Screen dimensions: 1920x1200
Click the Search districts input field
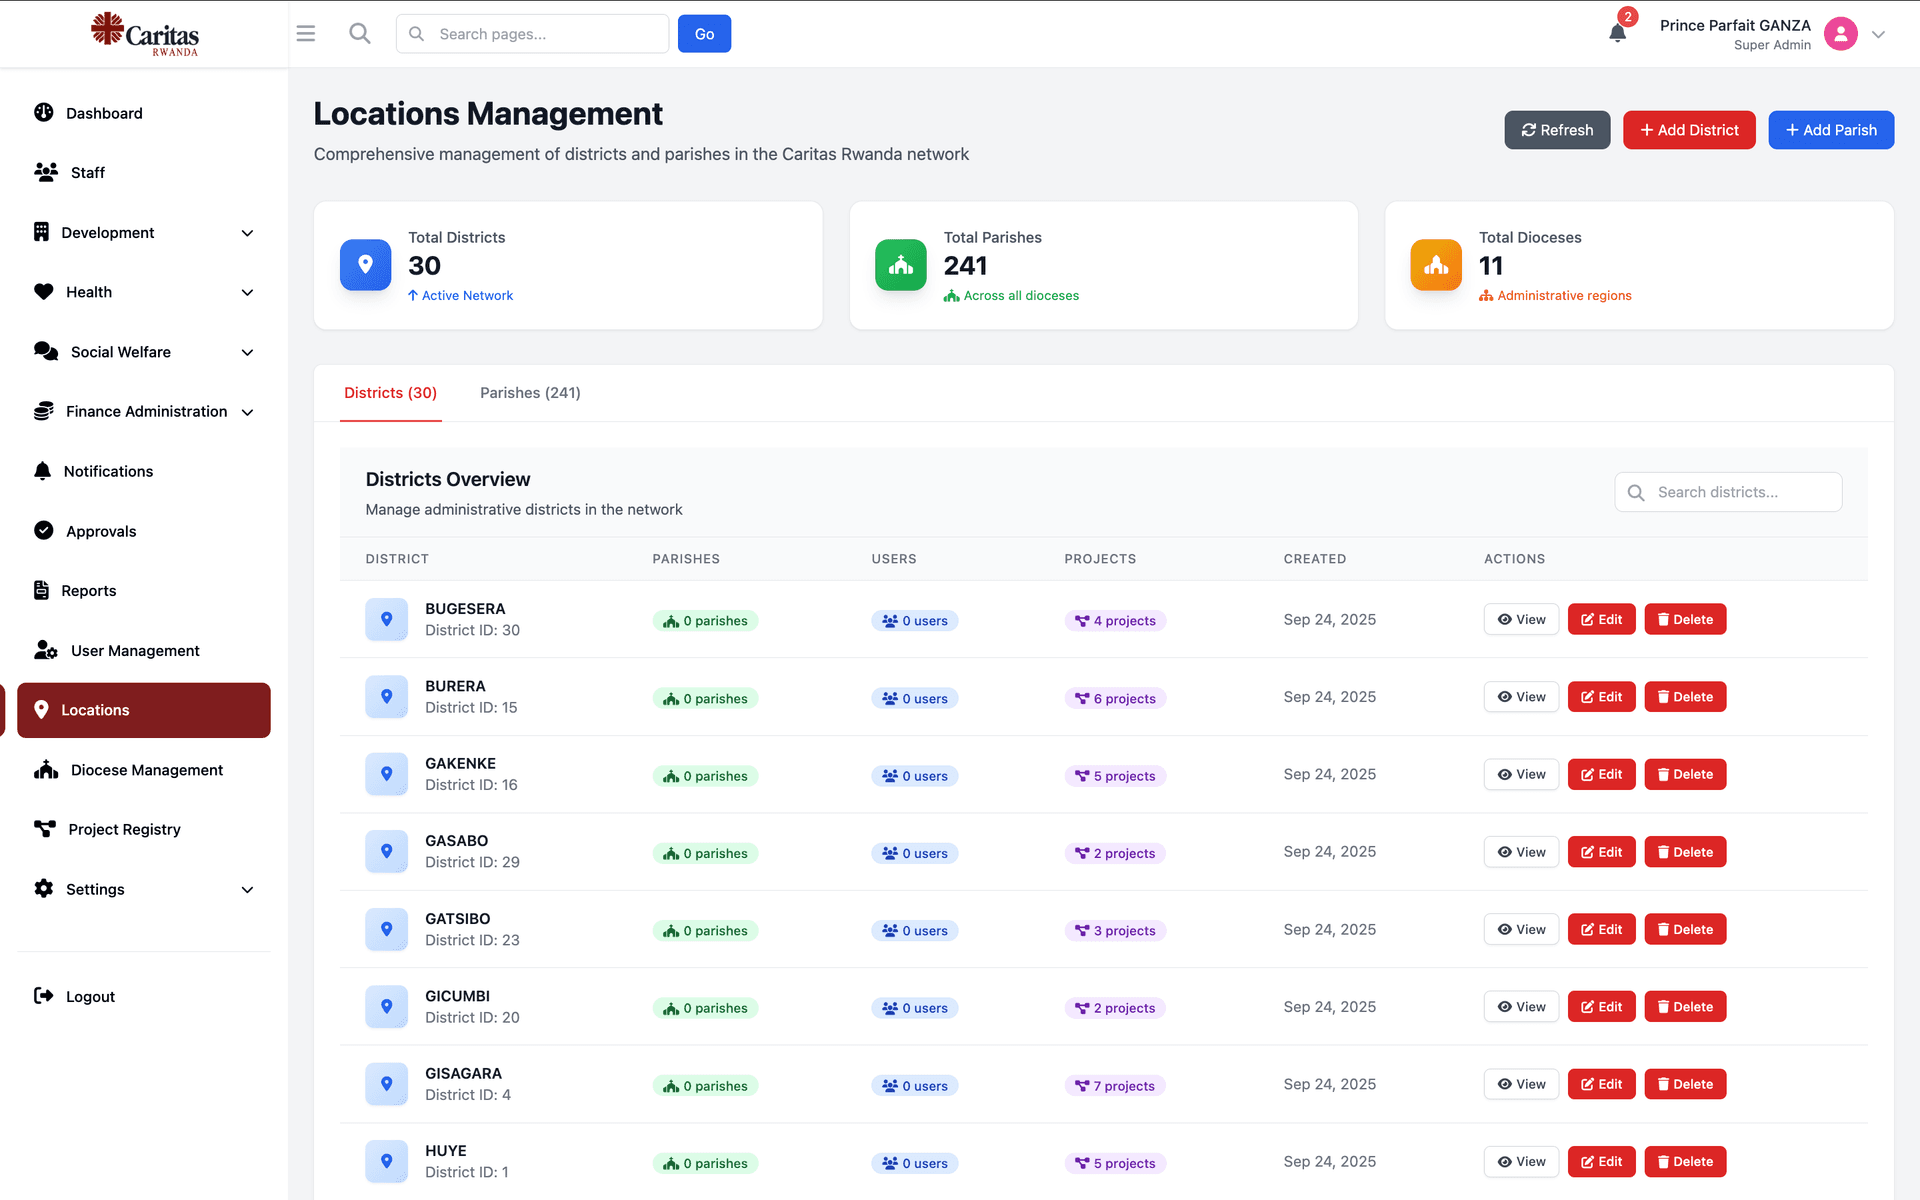coord(1728,492)
